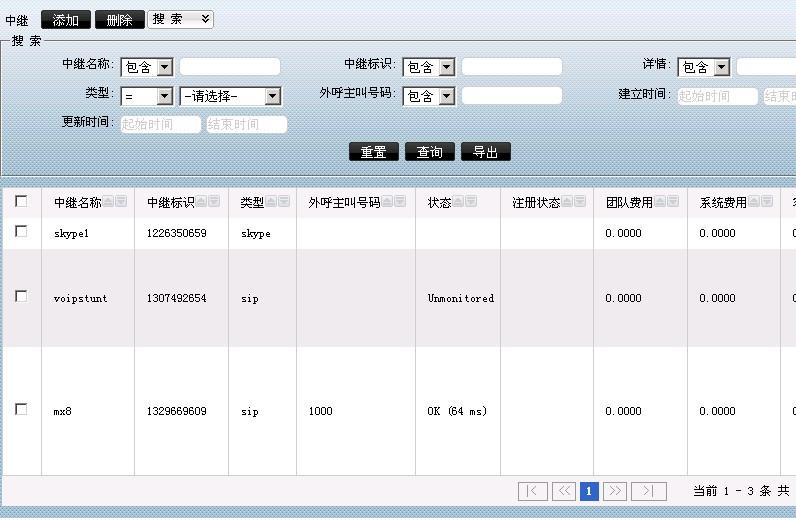Open 外呼主叫号码 match-mode dropdown
Image resolution: width=796 pixels, height=518 pixels.
[x=429, y=96]
